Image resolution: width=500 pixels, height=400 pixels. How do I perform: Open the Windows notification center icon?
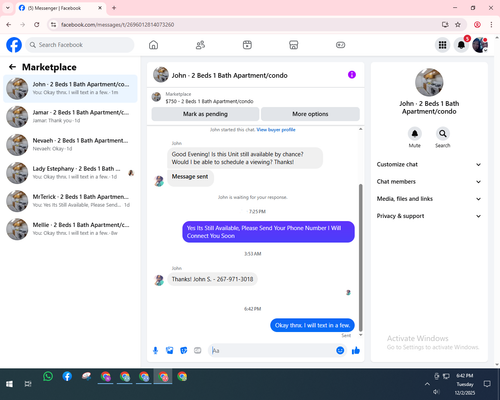coord(487,384)
